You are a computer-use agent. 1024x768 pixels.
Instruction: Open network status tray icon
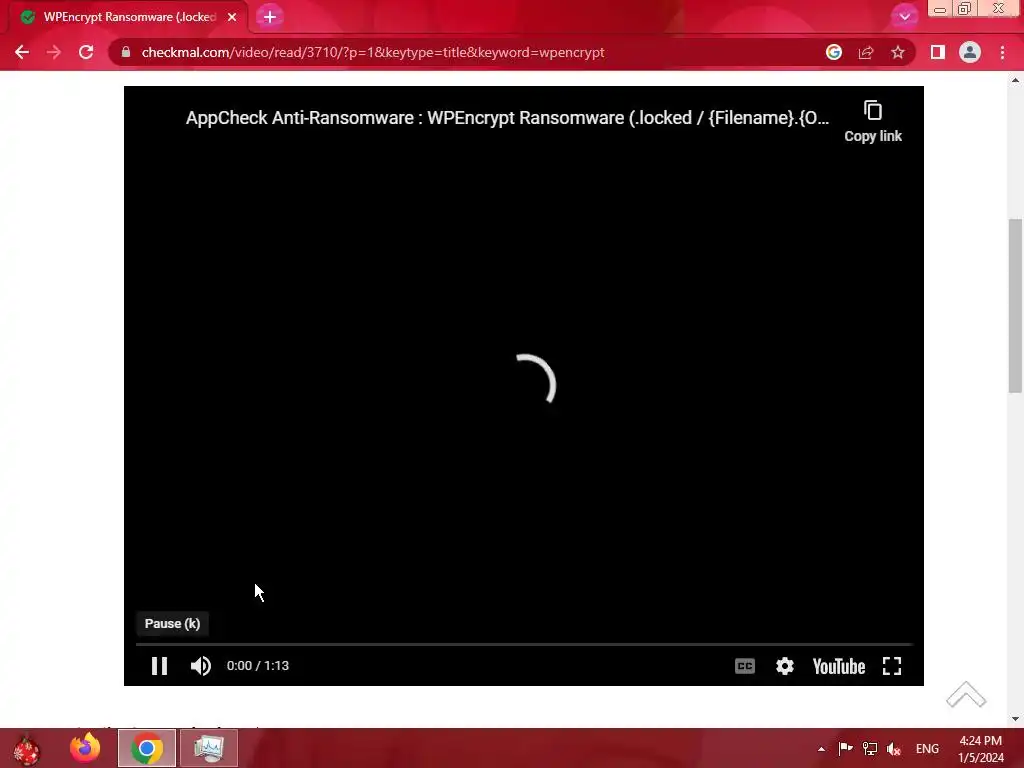[869, 748]
